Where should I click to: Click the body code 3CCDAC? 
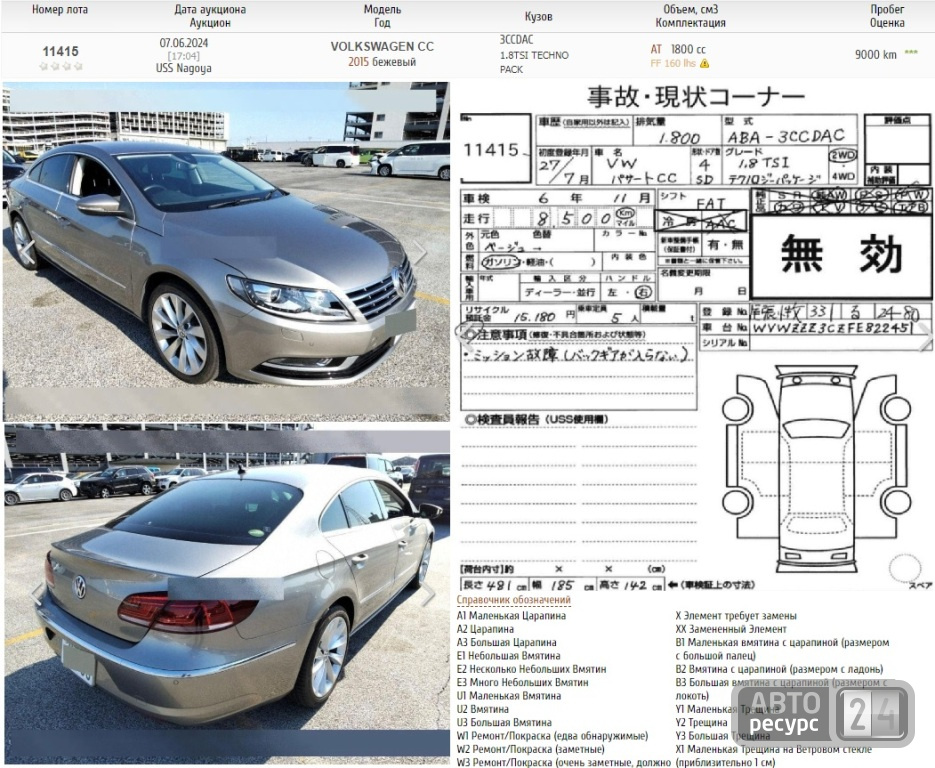click(516, 40)
